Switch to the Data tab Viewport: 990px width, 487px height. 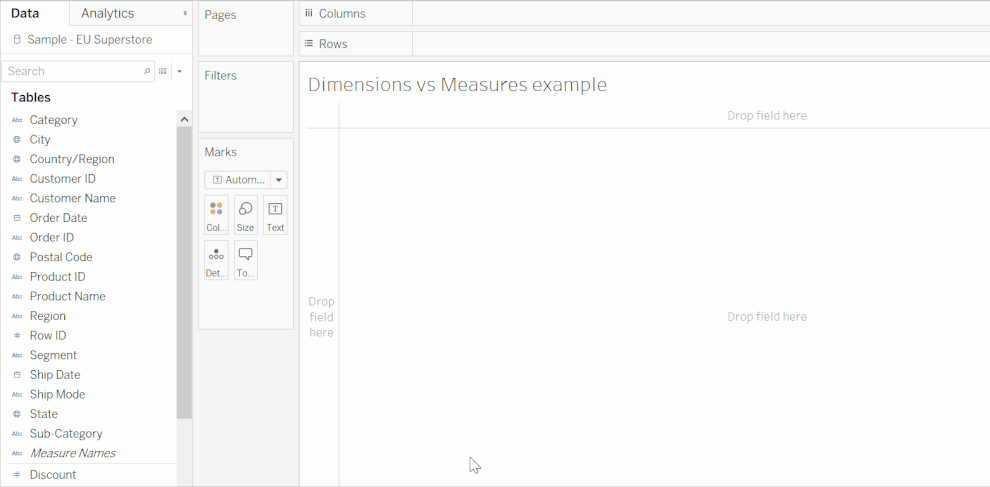pyautogui.click(x=25, y=13)
